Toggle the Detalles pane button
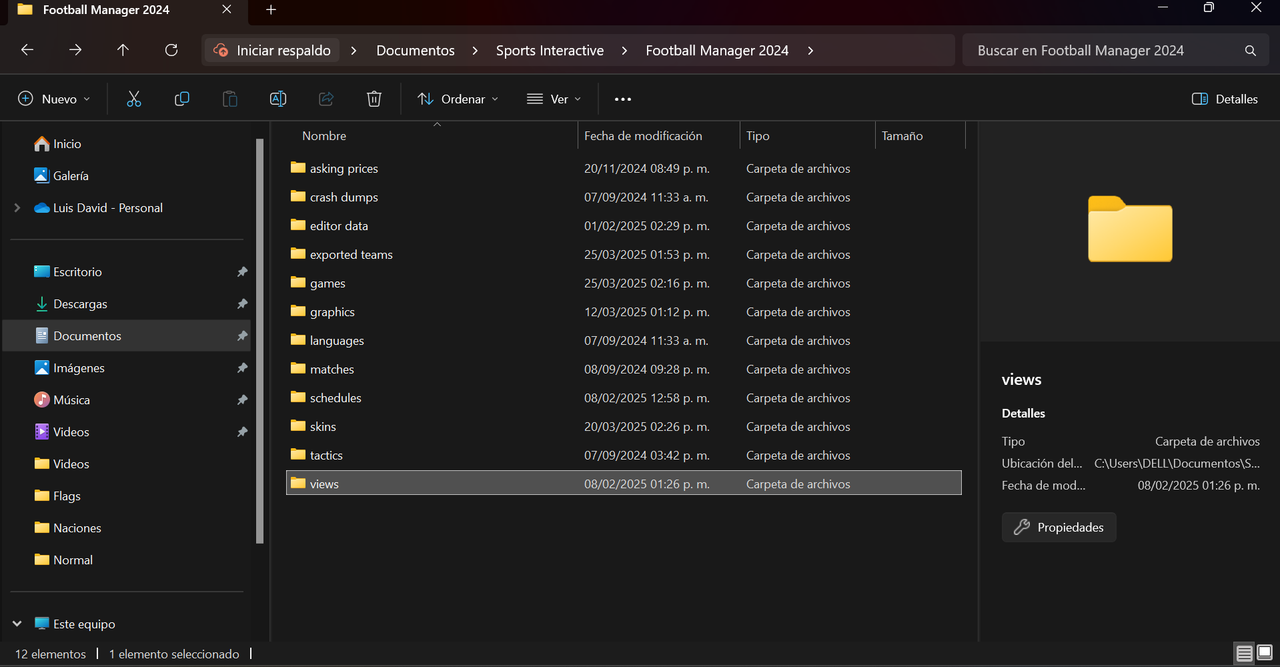Viewport: 1280px width, 667px height. (x=1225, y=99)
